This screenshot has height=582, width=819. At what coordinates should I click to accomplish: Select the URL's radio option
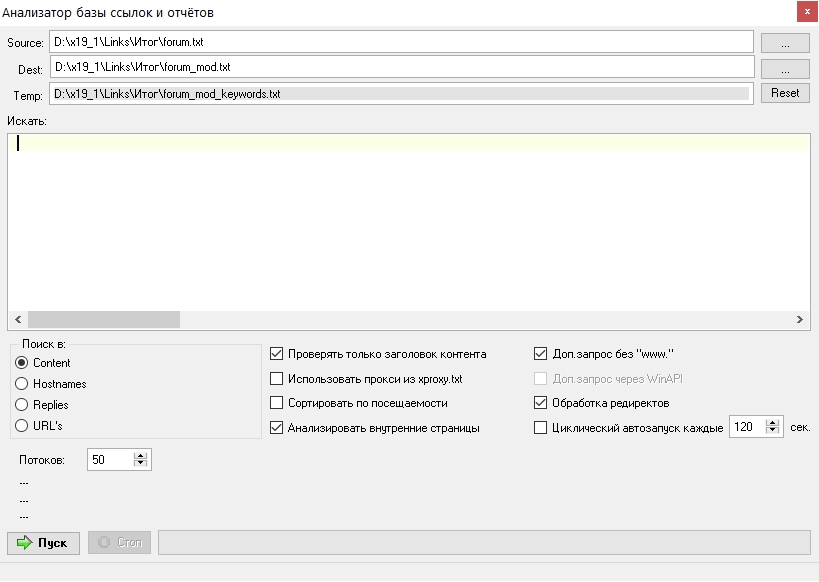click(x=39, y=426)
